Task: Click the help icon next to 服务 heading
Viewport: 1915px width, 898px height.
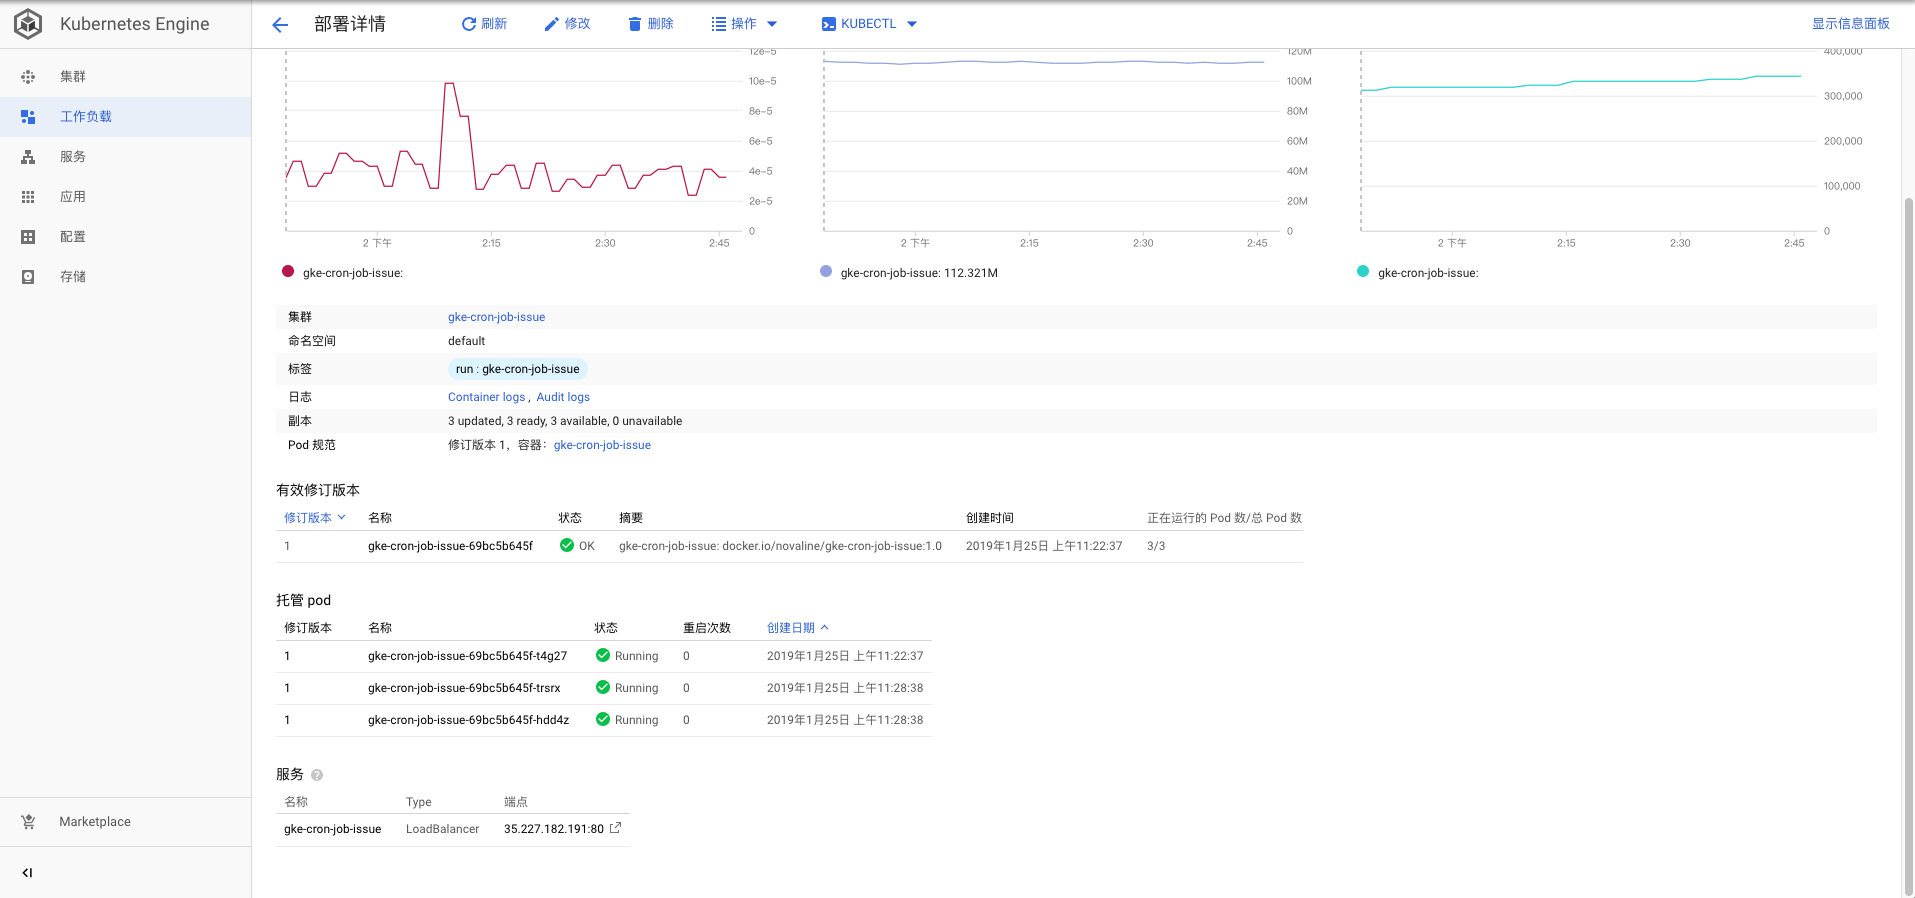Action: pyautogui.click(x=317, y=775)
